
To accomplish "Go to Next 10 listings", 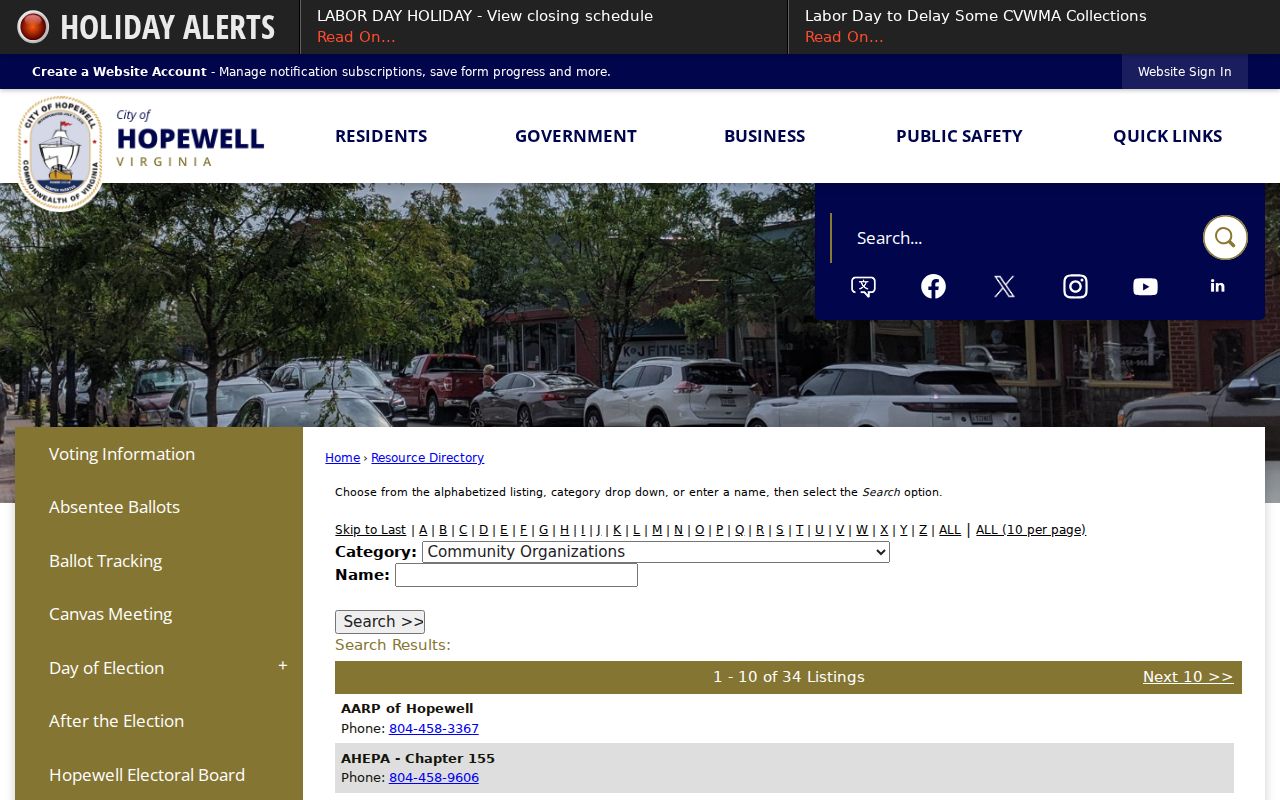I will (1188, 677).
